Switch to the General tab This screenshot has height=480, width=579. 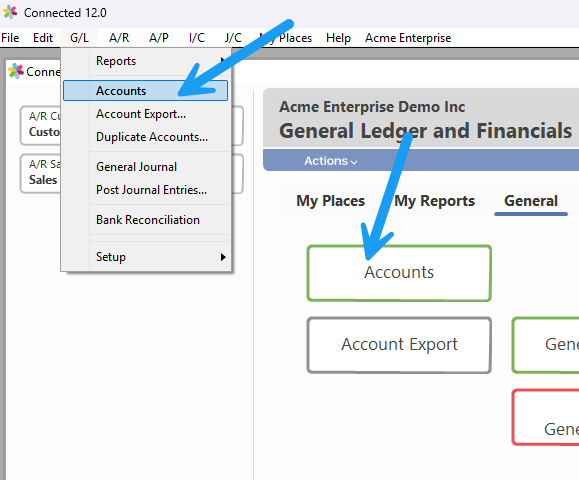531,202
